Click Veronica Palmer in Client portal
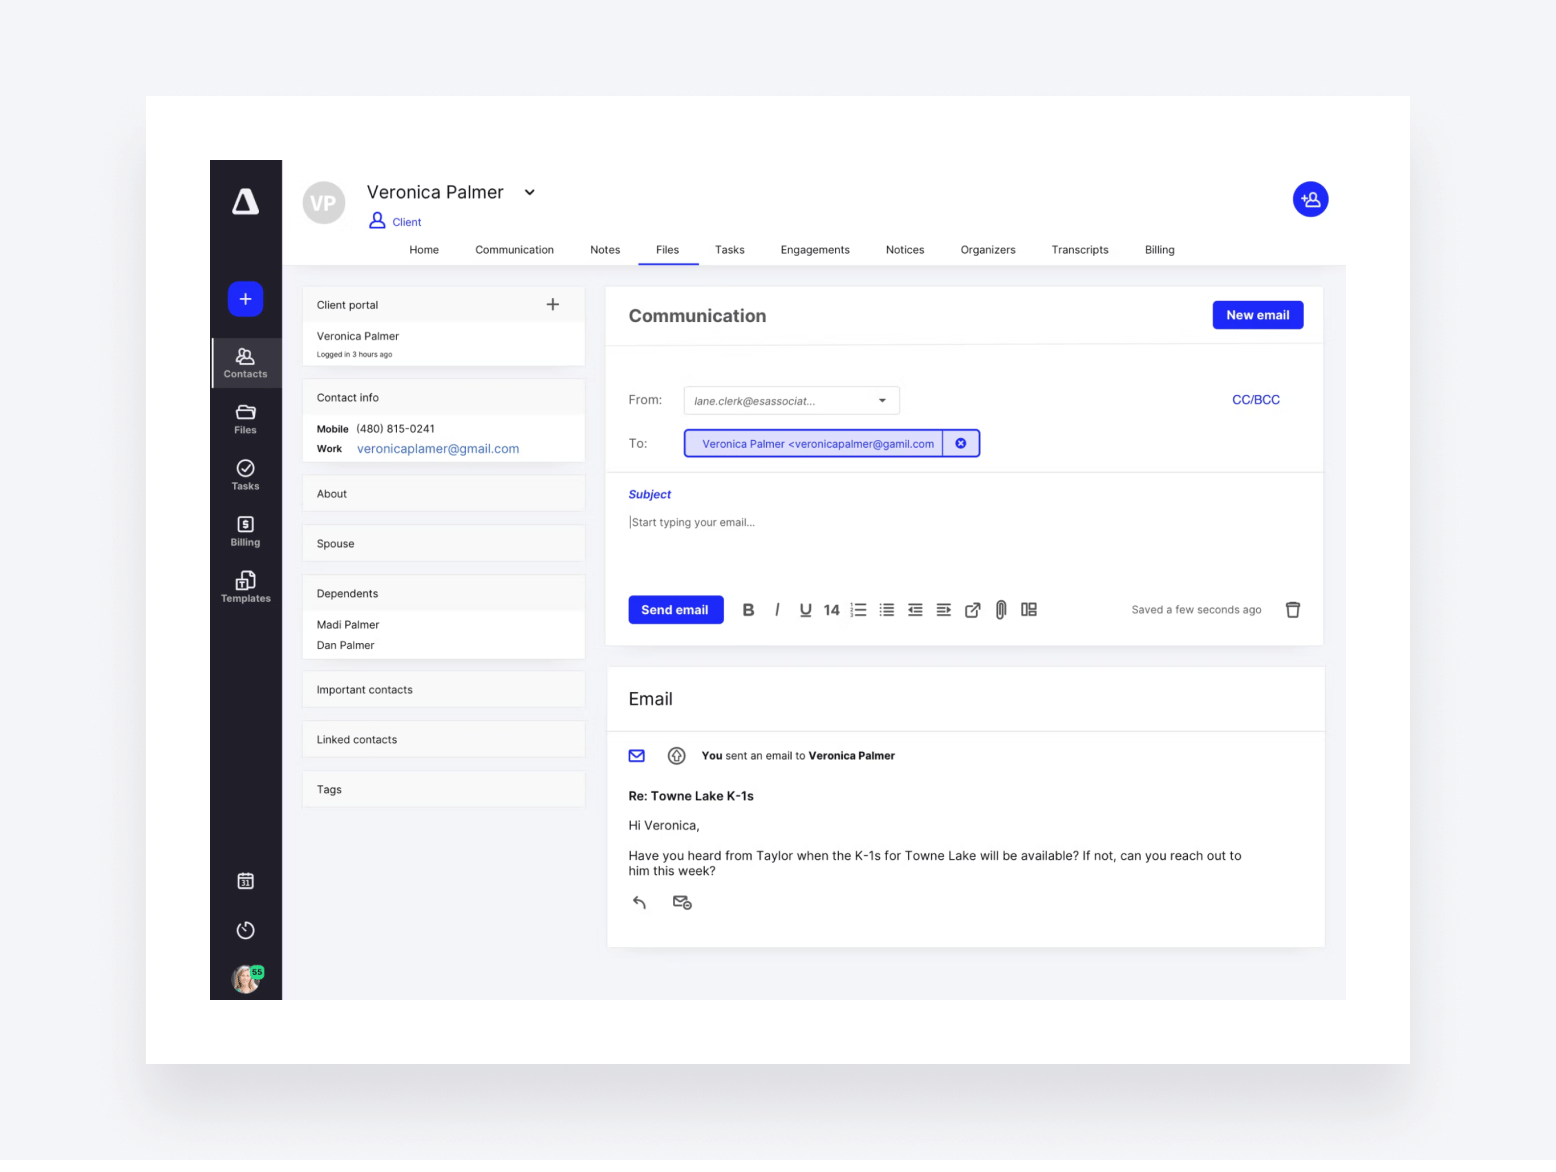The image size is (1556, 1172). click(x=358, y=337)
